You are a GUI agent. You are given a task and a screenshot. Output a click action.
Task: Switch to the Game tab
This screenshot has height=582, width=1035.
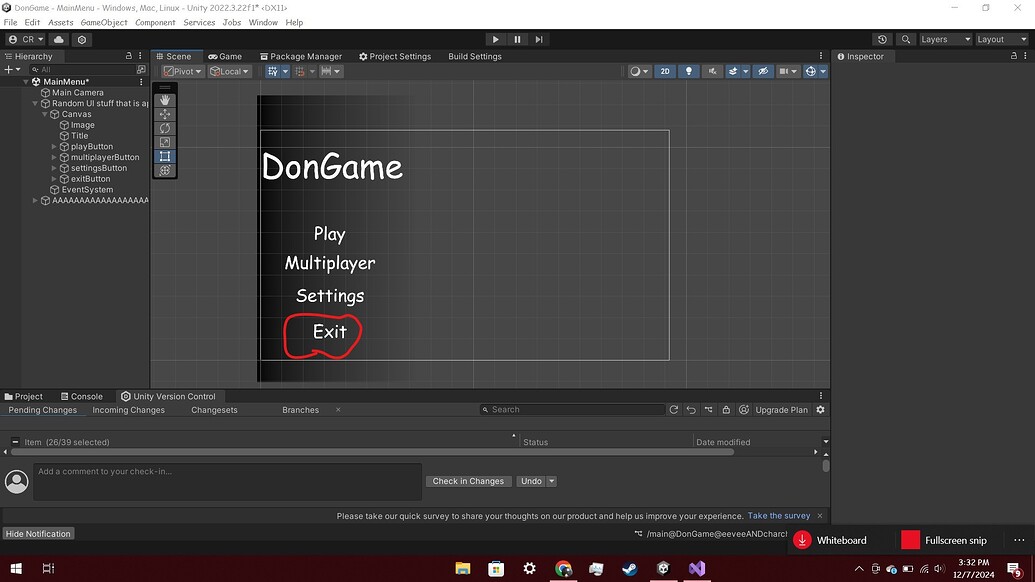(x=224, y=56)
